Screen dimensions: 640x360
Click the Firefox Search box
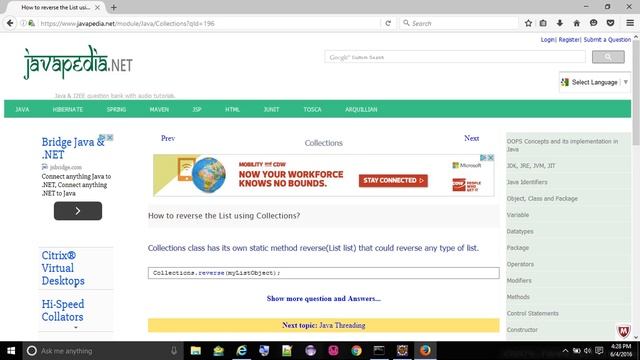pyautogui.click(x=459, y=23)
